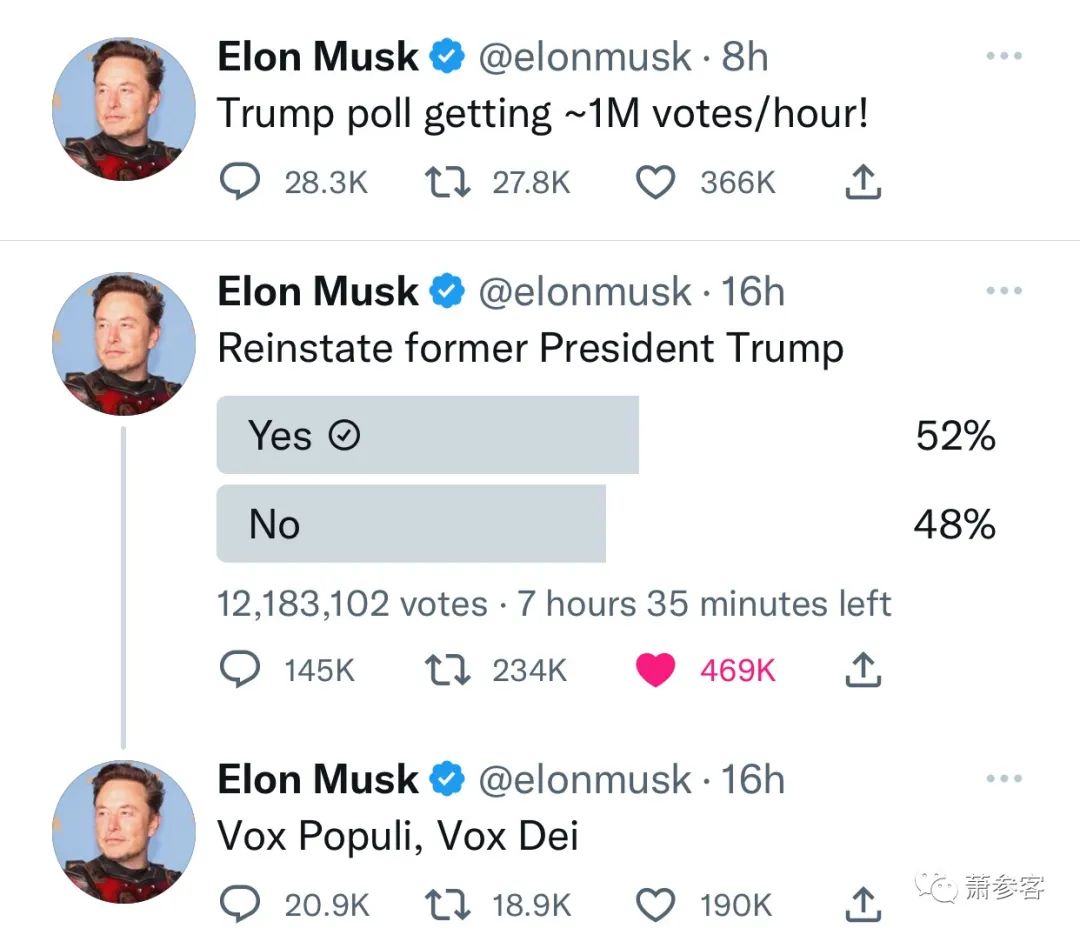Open the three-dot menu on poll tweet

pos(1004,291)
